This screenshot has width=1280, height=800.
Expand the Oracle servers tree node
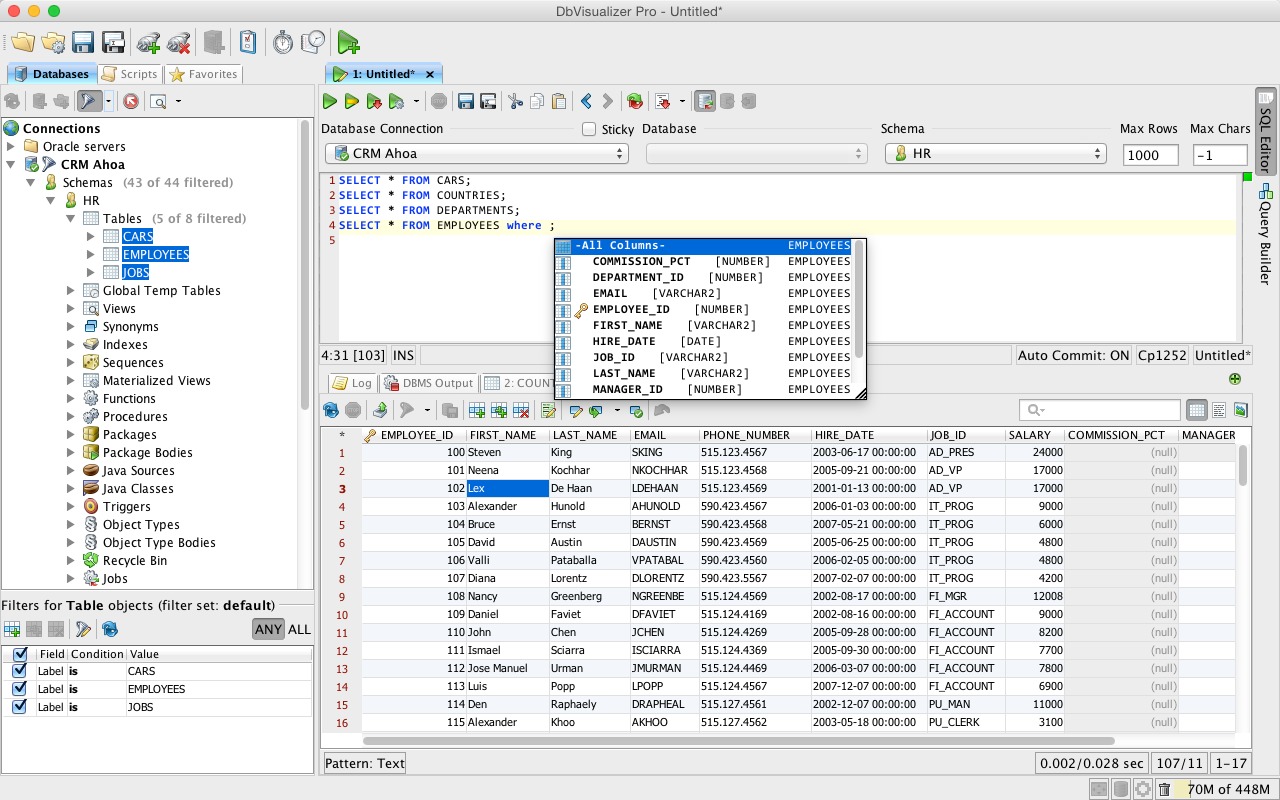pos(11,146)
